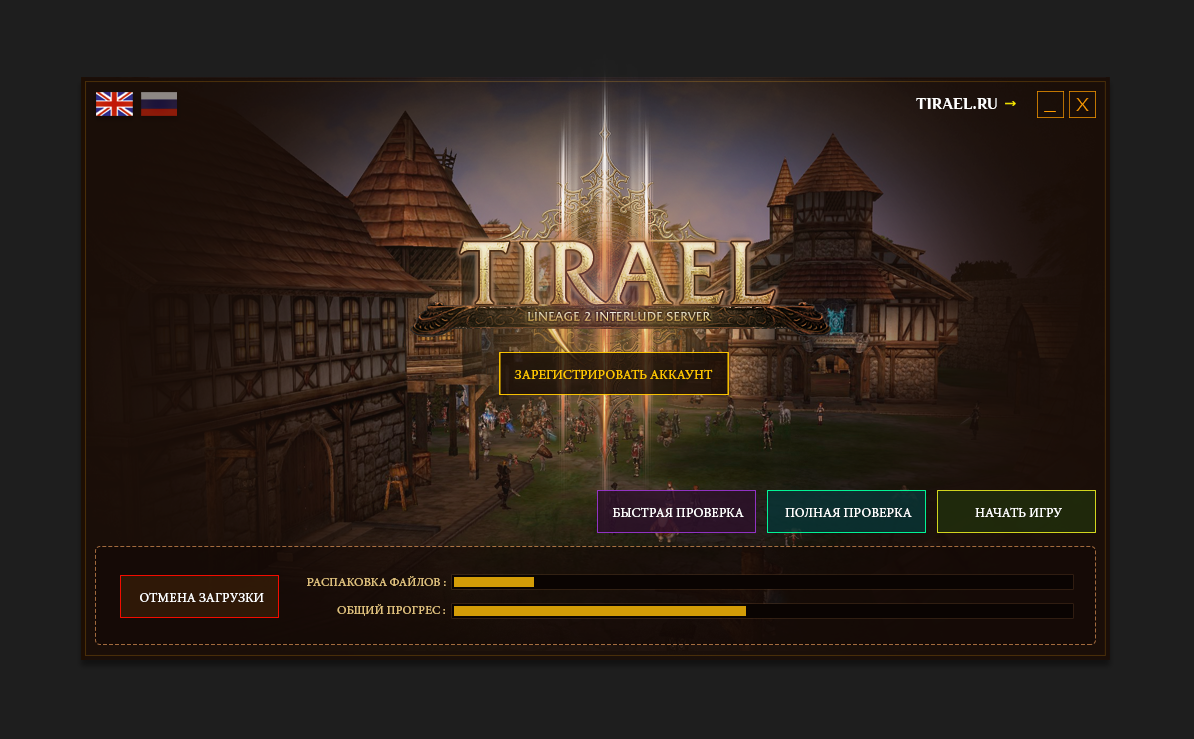Click the blue crest emblem beside logo

click(x=836, y=321)
